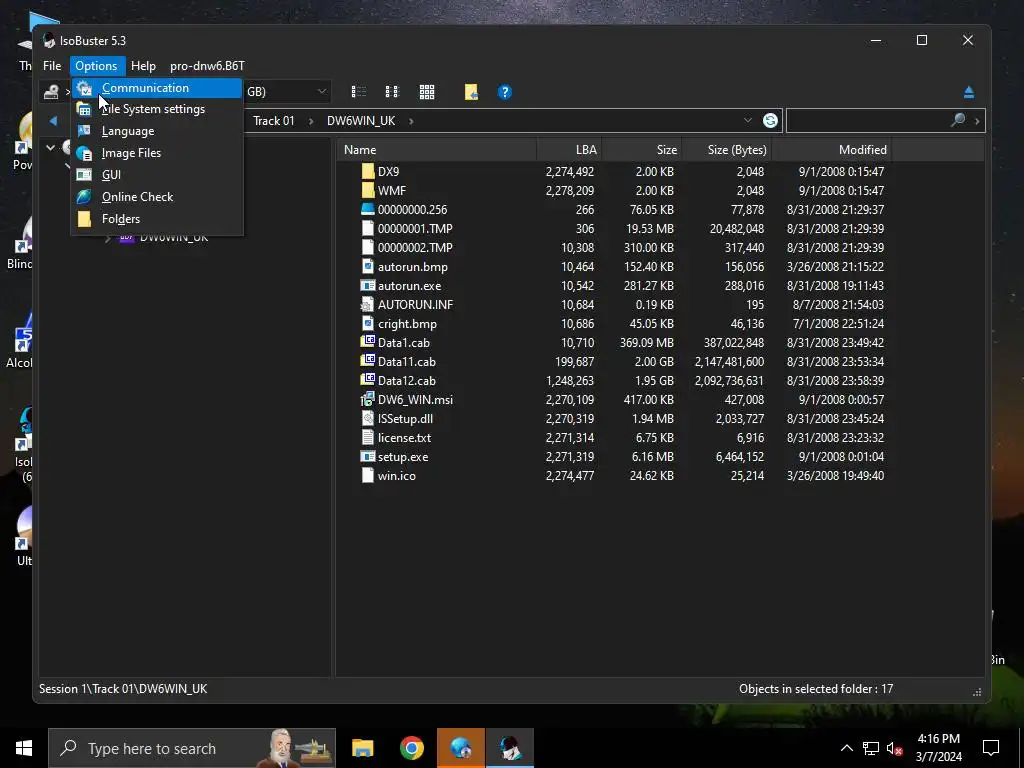Select Image Files in Options menu
Viewport: 1024px width, 768px height.
point(157,153)
